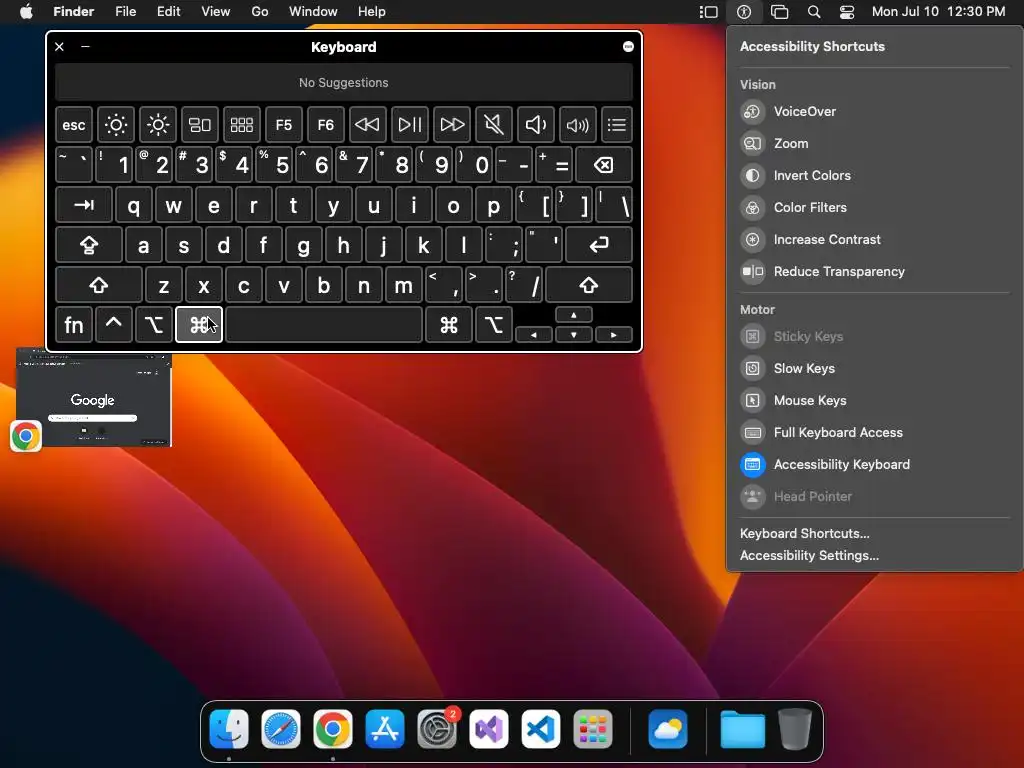1024x768 pixels.
Task: Open the Apple menu
Action: pyautogui.click(x=26, y=11)
